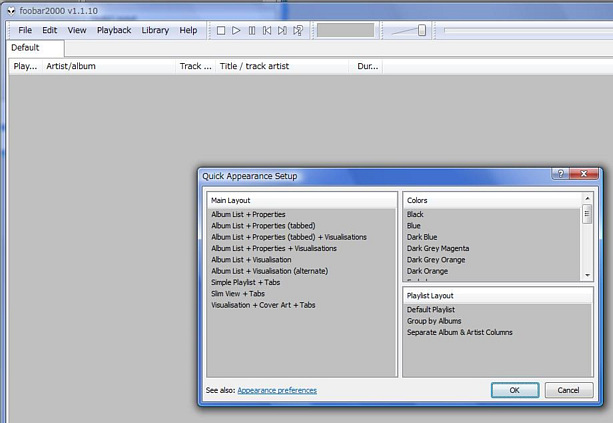This screenshot has width=613, height=423.
Task: Pick Dark Grey Orange color scheme
Action: pyautogui.click(x=436, y=260)
